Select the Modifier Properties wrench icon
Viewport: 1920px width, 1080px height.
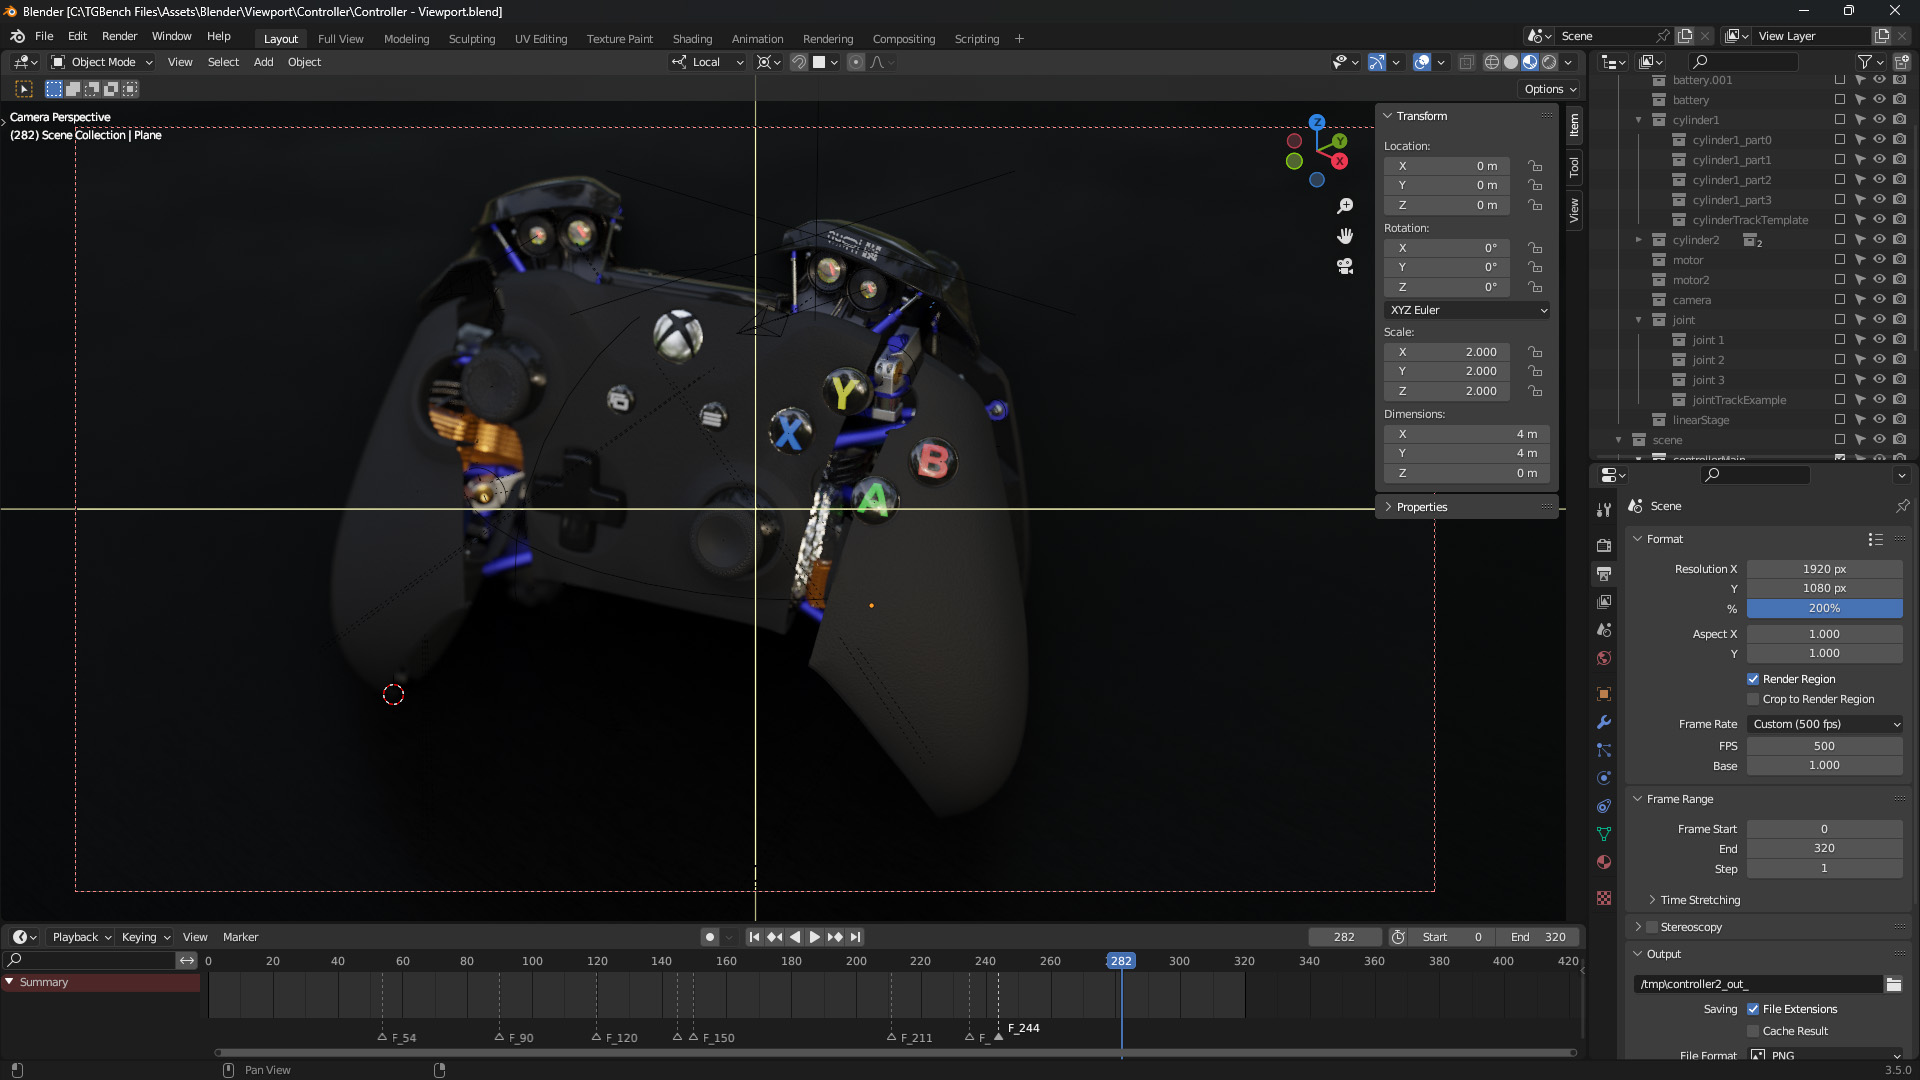point(1604,722)
